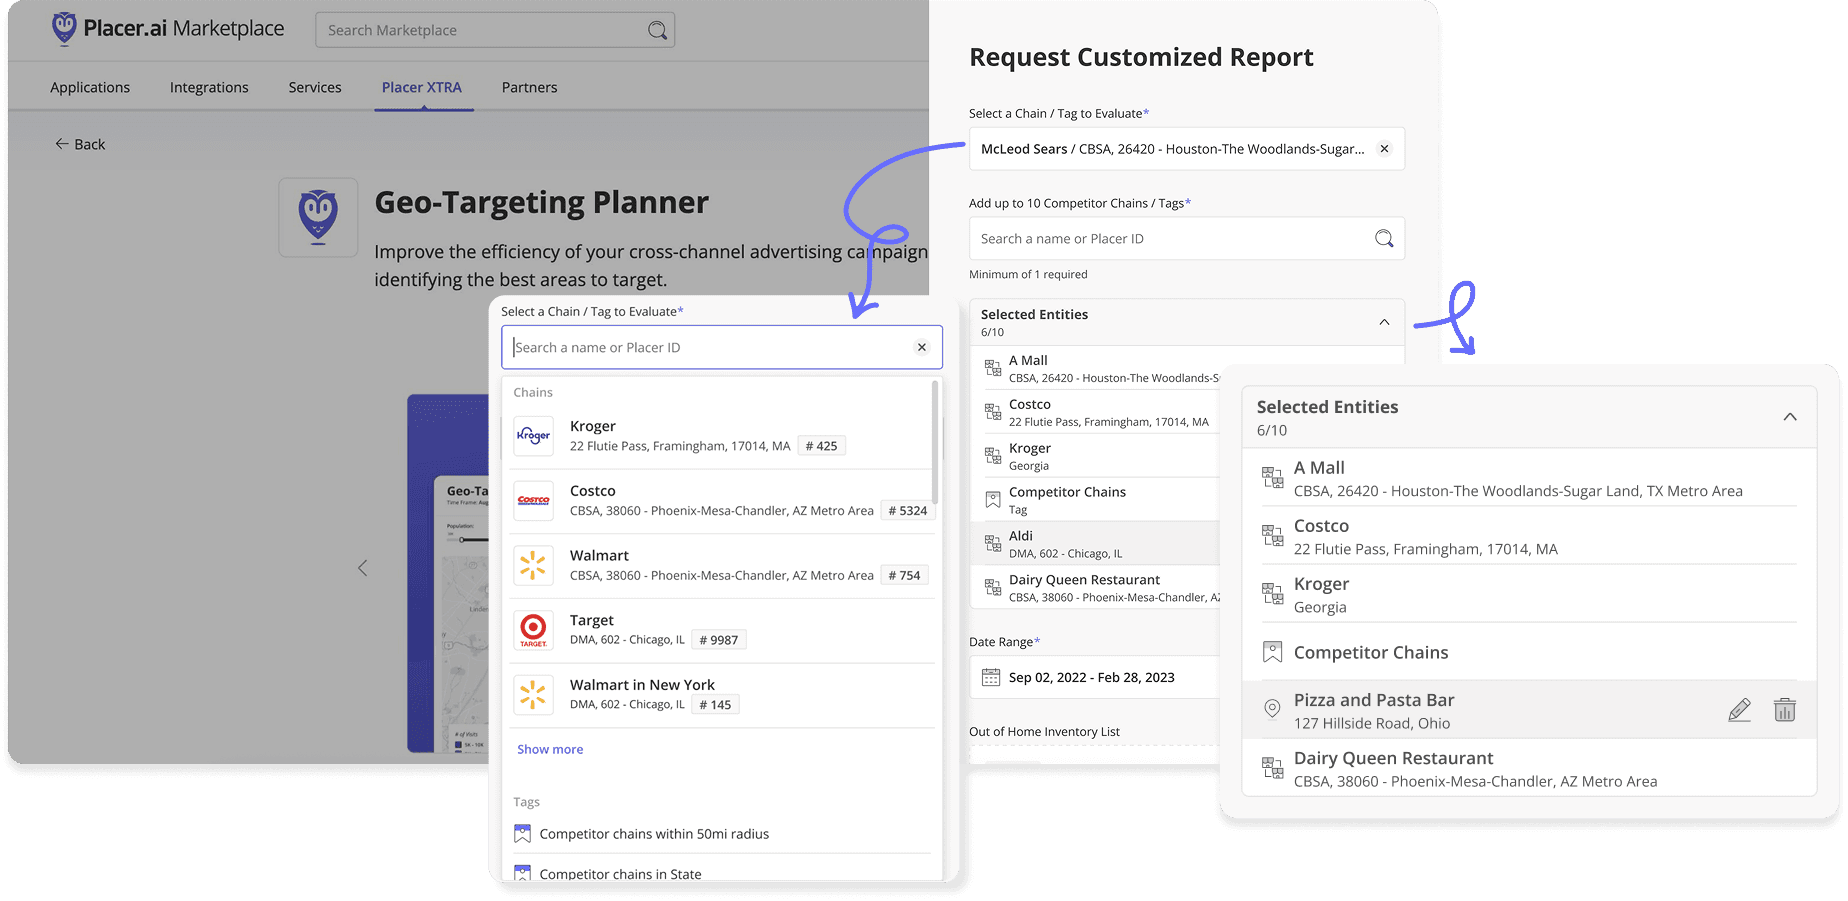Click Competitor Chains tag icon in form
Screen dimensions: 1848x901
(993, 500)
